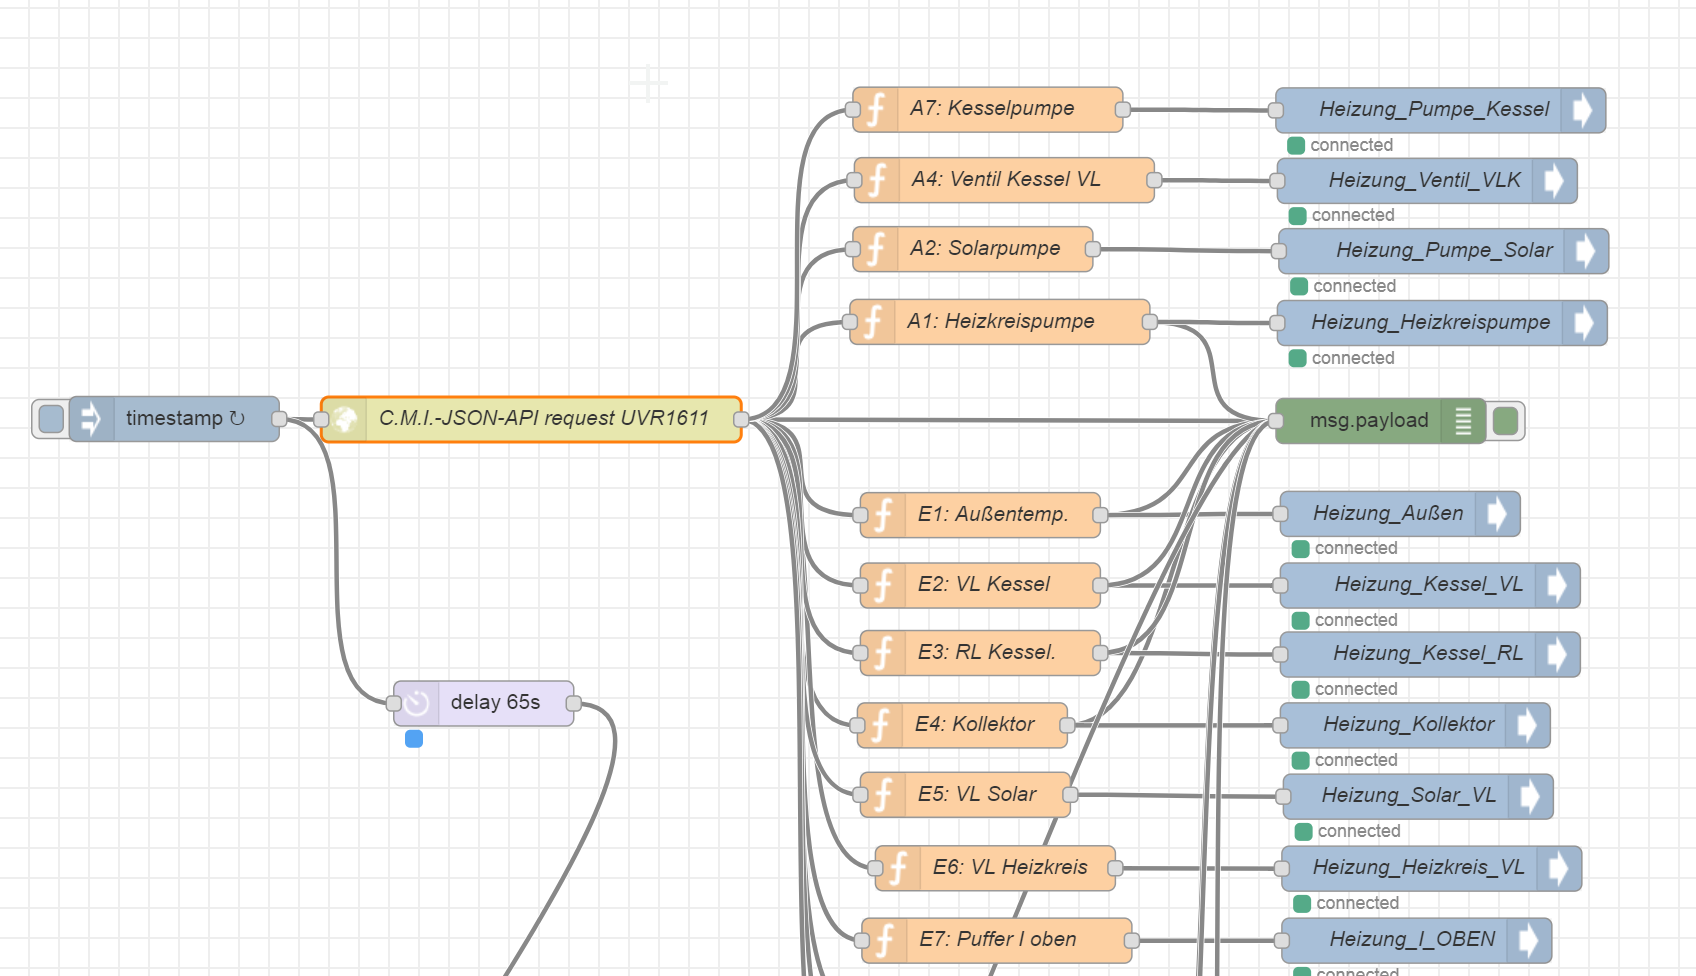This screenshot has width=1696, height=976.
Task: Click the output port of timestamp node
Action: coord(279,419)
